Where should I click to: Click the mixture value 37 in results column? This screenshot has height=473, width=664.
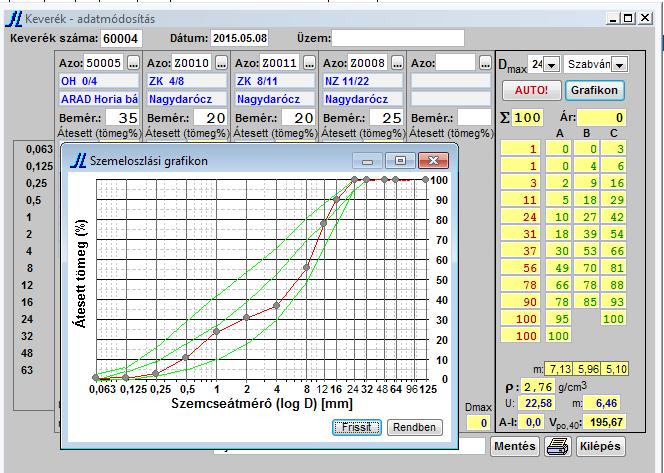tap(520, 251)
